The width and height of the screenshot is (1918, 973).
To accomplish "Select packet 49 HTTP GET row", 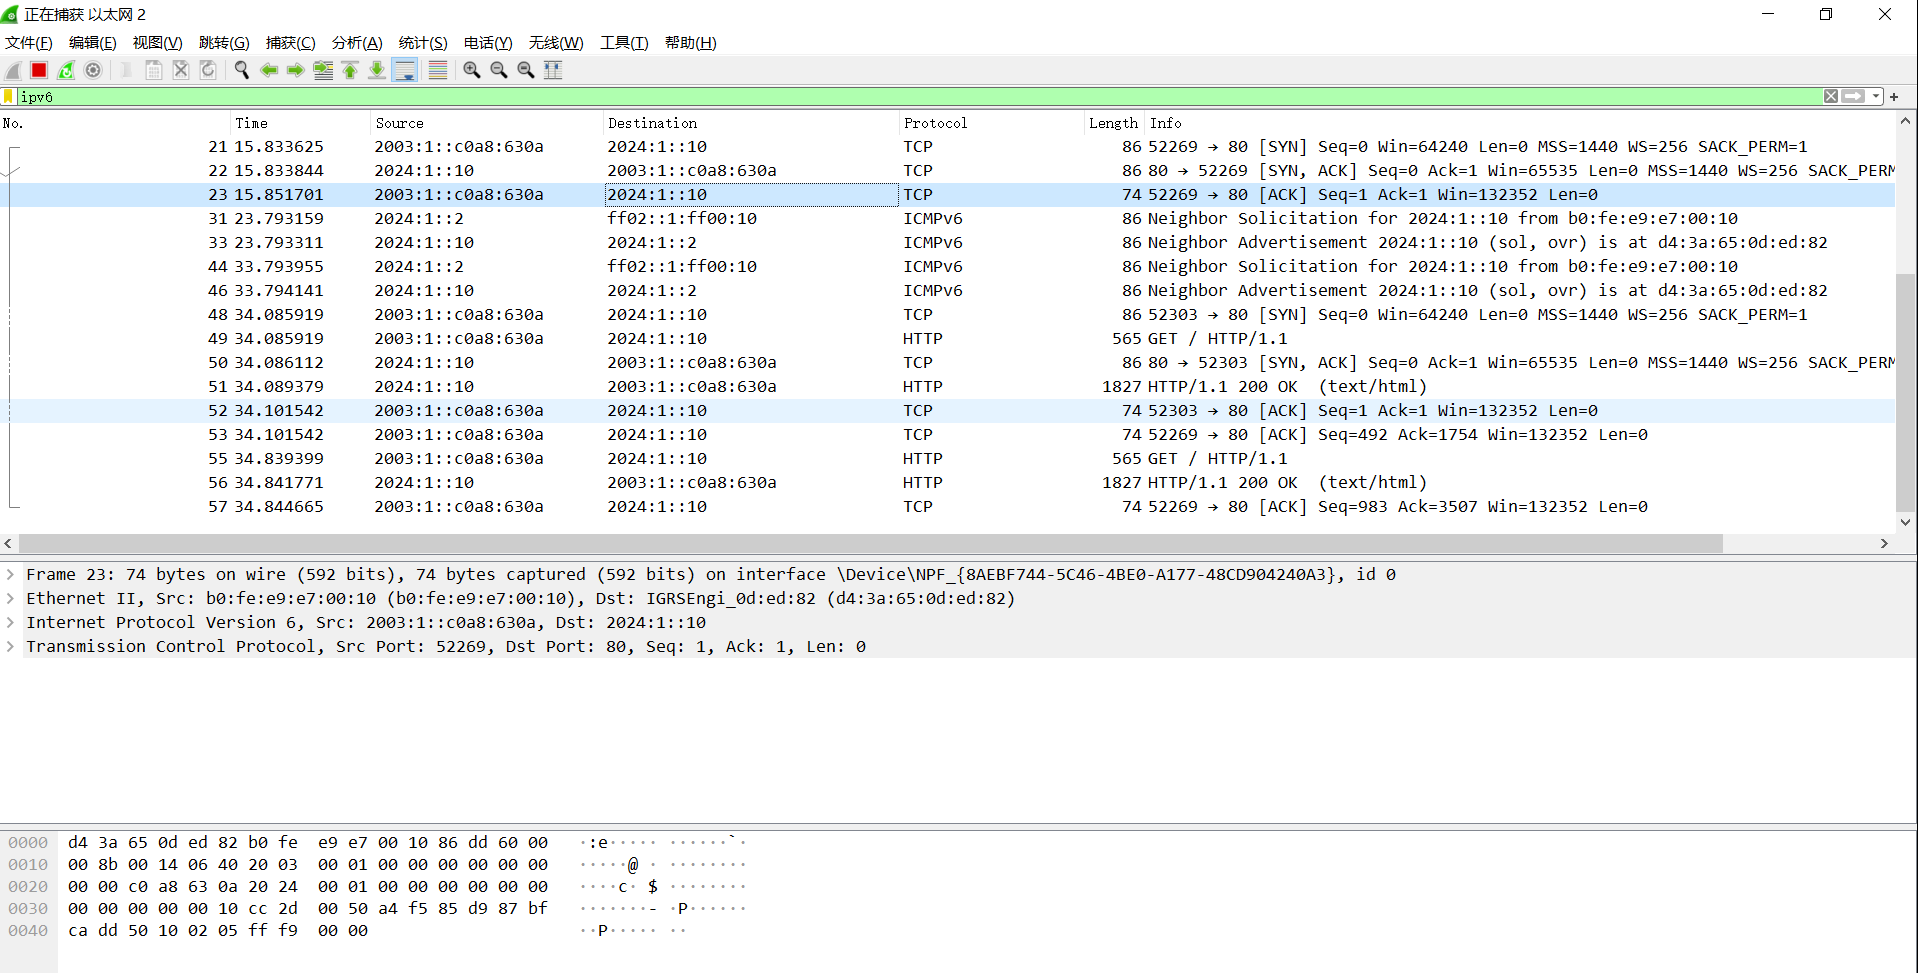I will click(947, 338).
